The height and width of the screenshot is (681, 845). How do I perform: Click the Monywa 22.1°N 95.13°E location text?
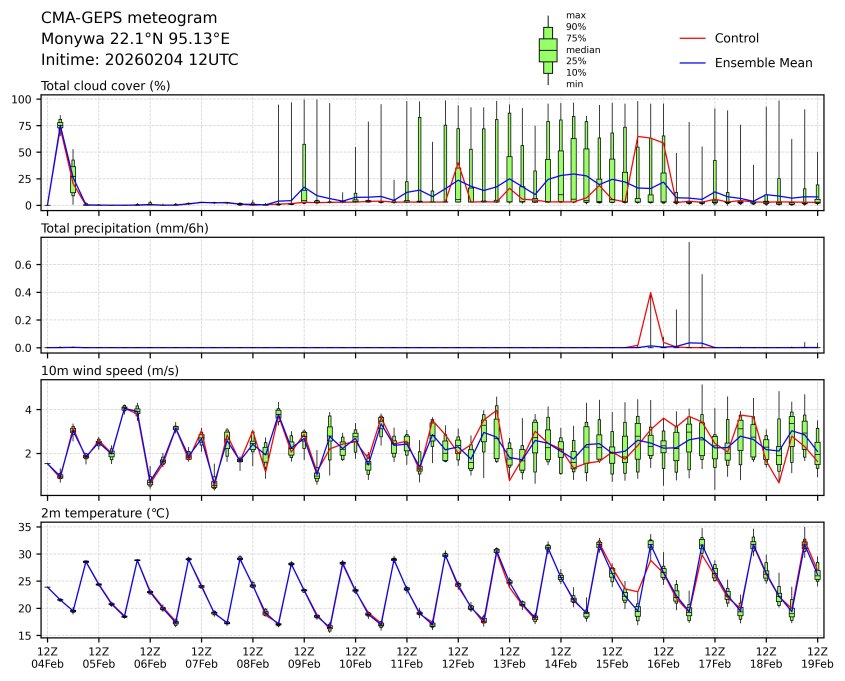(x=135, y=39)
